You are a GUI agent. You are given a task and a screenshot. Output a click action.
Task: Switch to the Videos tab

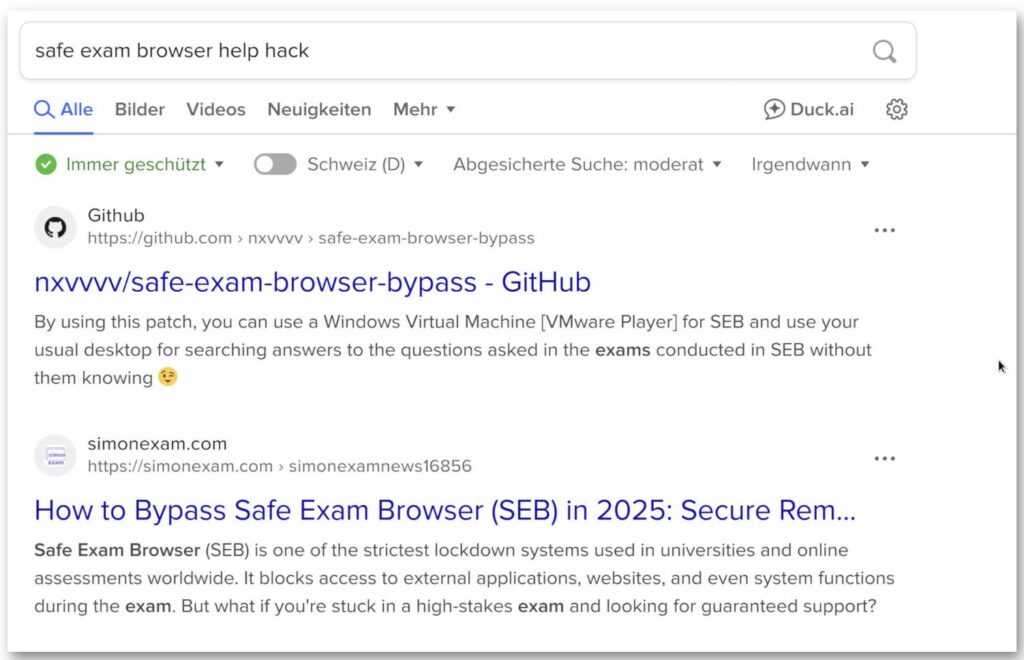click(x=216, y=109)
